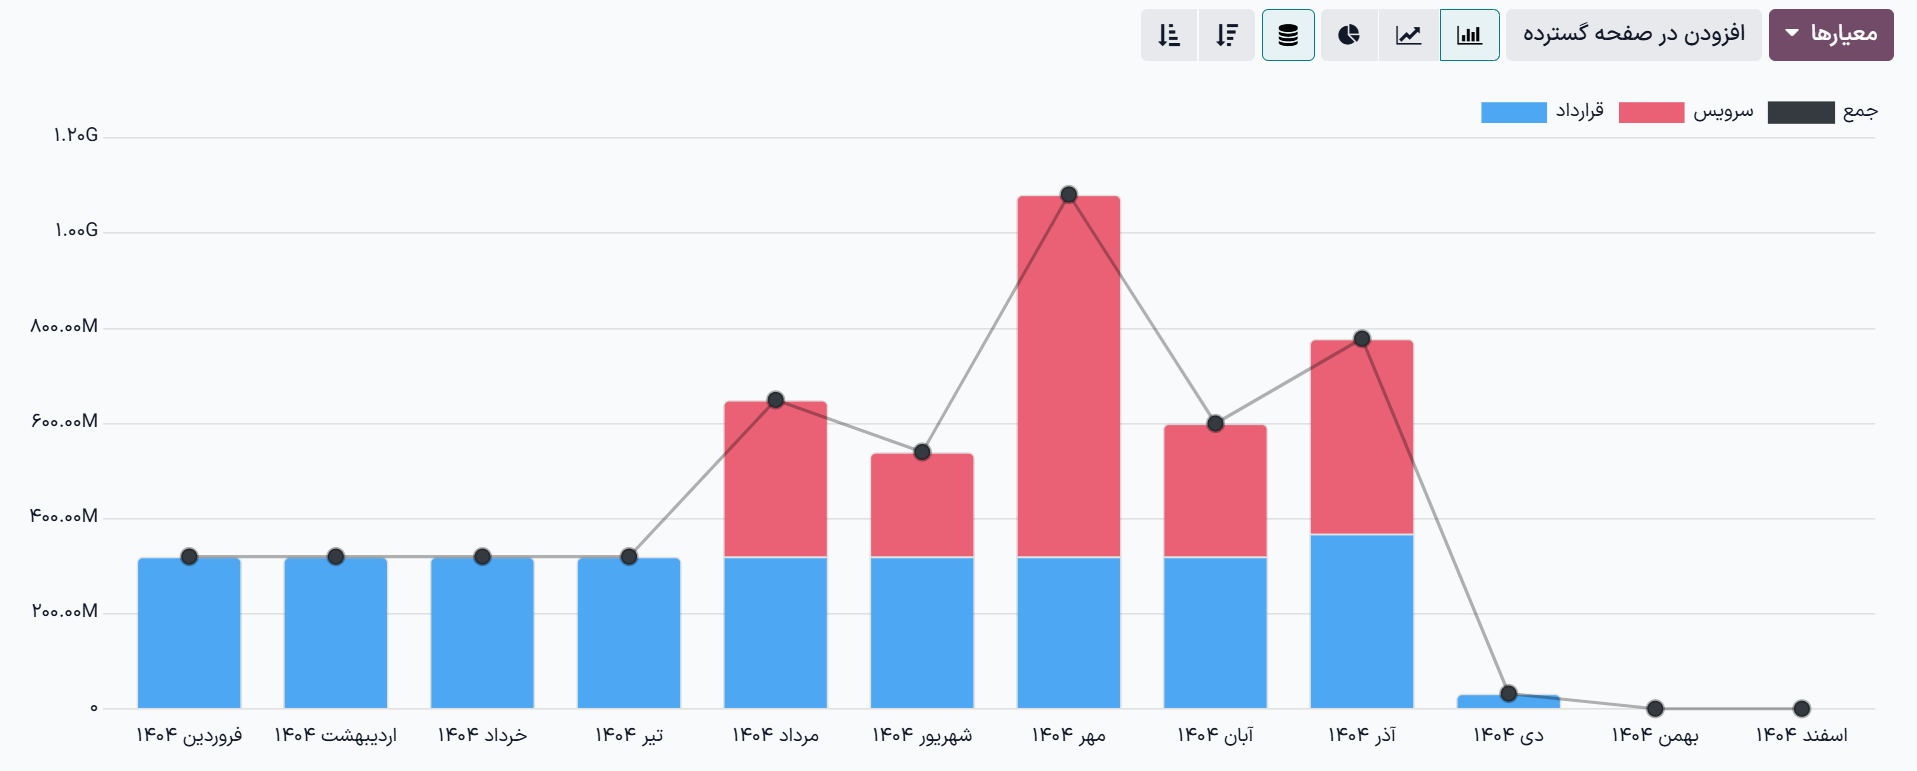Click the تیر ۱۴۰۴ axis label
1917x771 pixels.
pos(629,735)
